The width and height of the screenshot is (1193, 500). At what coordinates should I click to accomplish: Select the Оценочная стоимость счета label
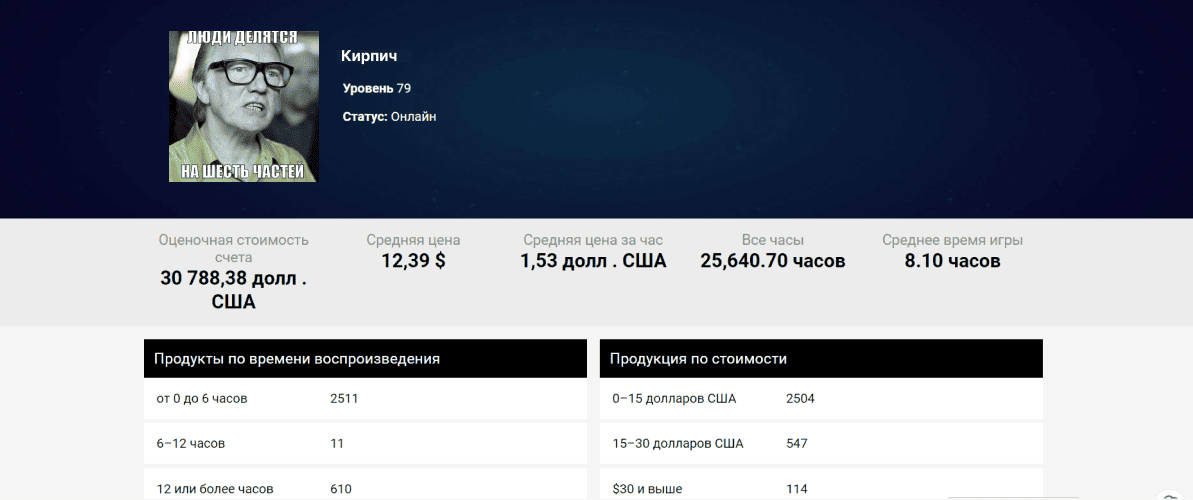click(x=234, y=249)
